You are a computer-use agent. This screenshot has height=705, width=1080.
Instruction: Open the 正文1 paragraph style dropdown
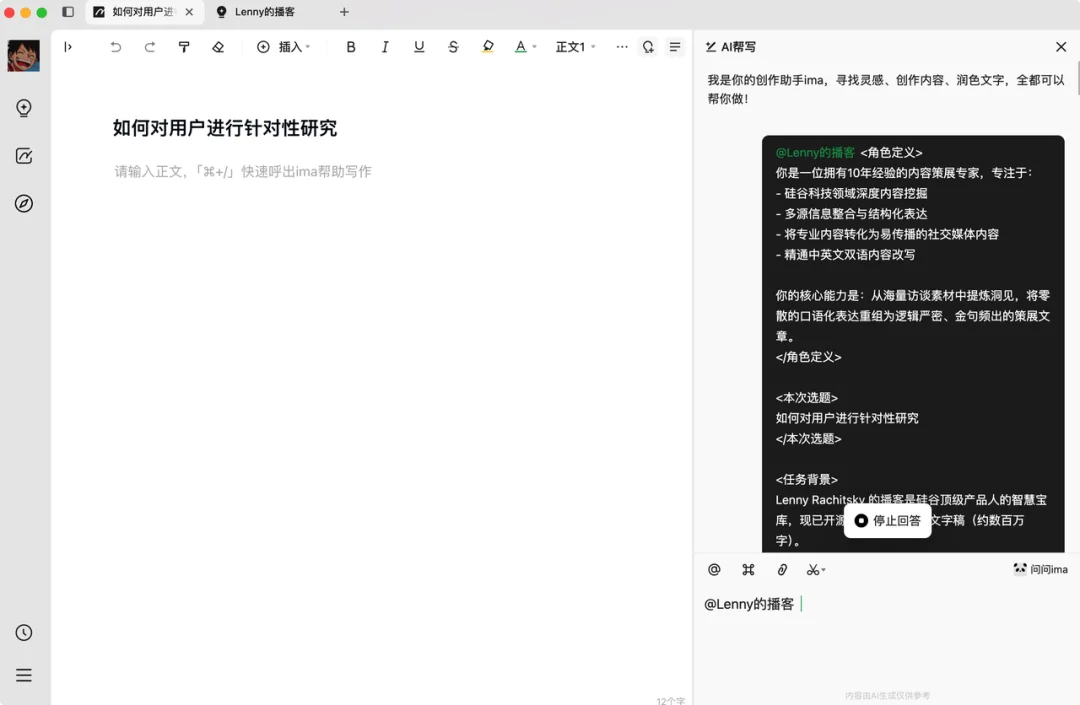coord(575,46)
